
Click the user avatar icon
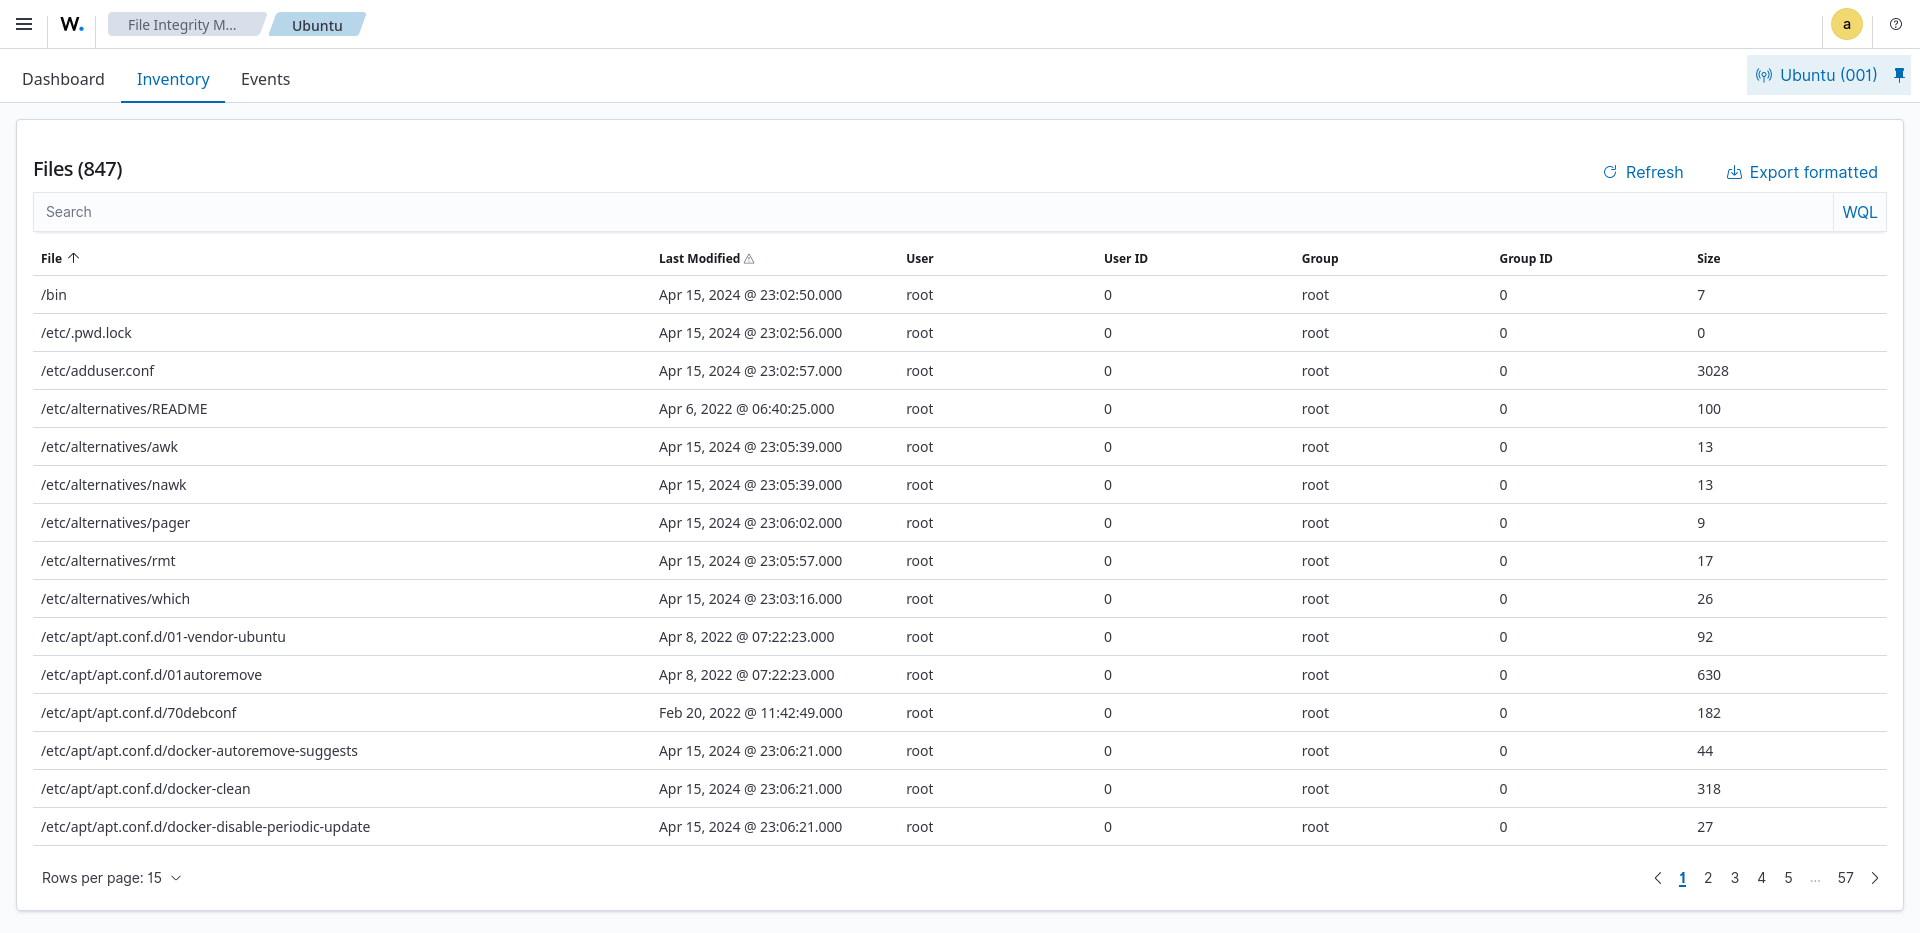click(1847, 24)
